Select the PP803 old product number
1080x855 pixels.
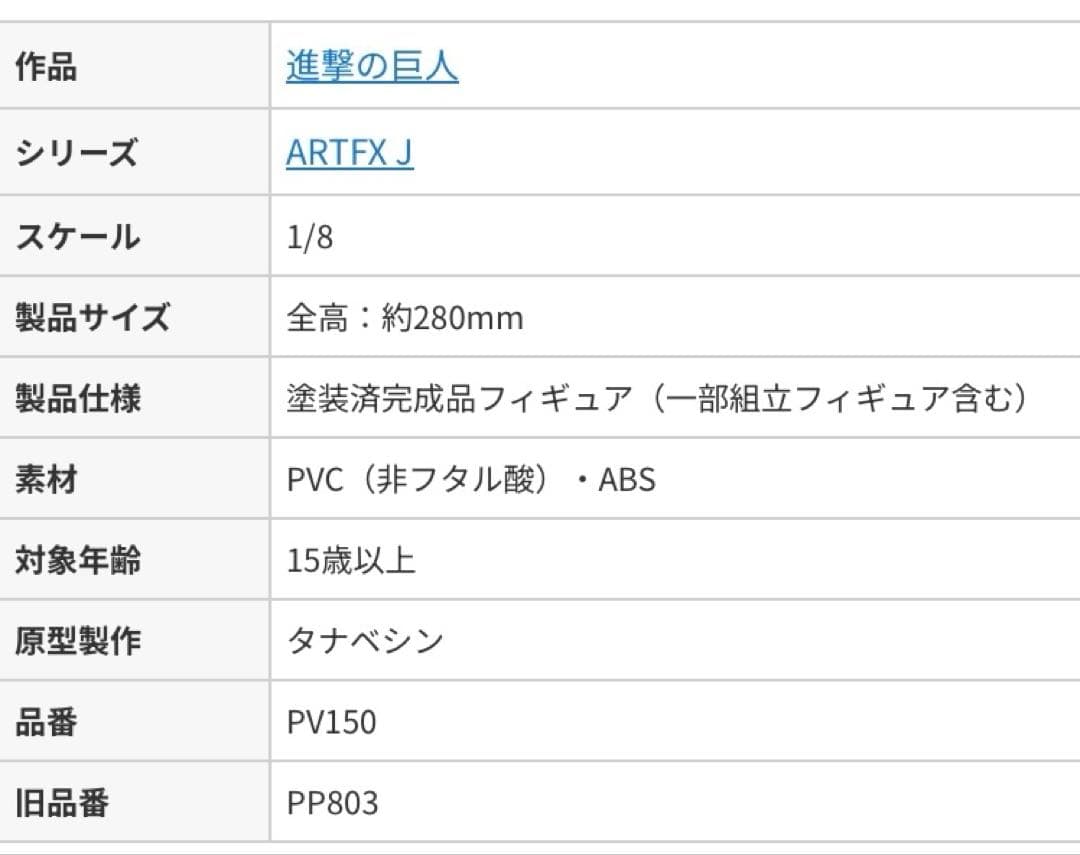[x=333, y=803]
